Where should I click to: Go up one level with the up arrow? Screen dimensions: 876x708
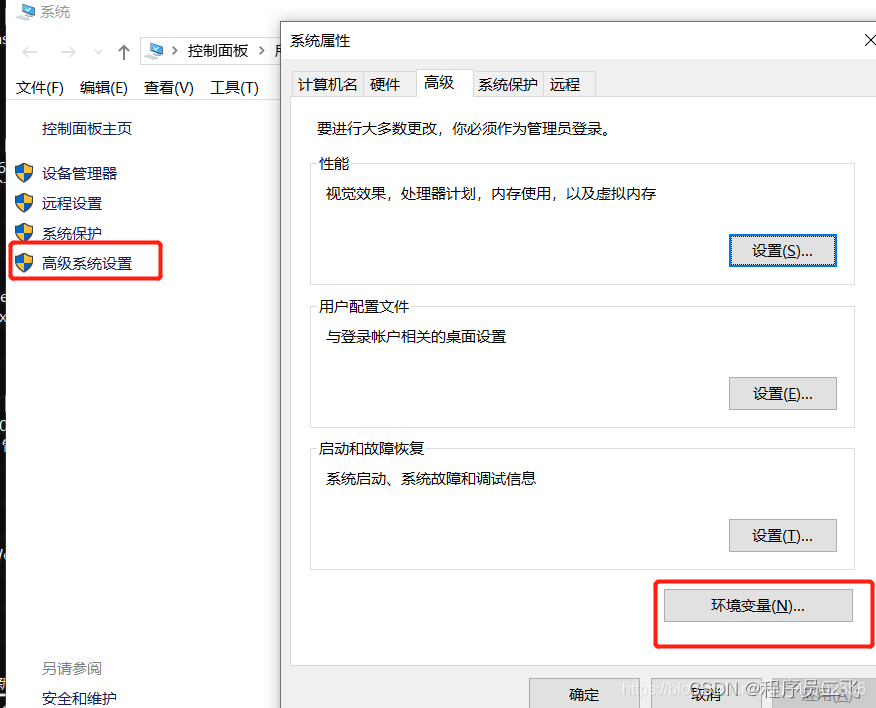pos(124,52)
